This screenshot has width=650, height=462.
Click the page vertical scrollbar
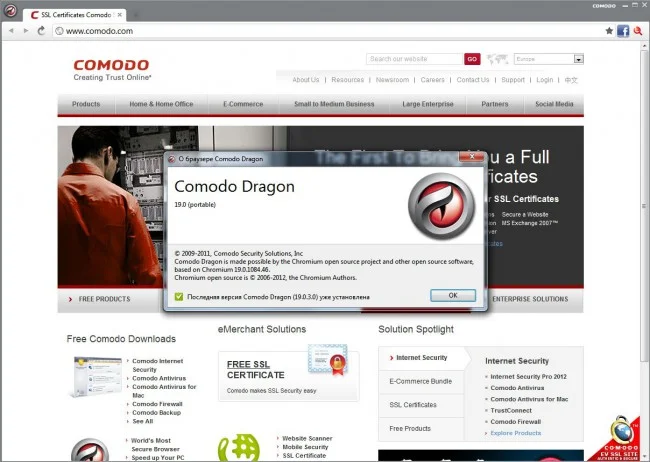click(x=644, y=207)
